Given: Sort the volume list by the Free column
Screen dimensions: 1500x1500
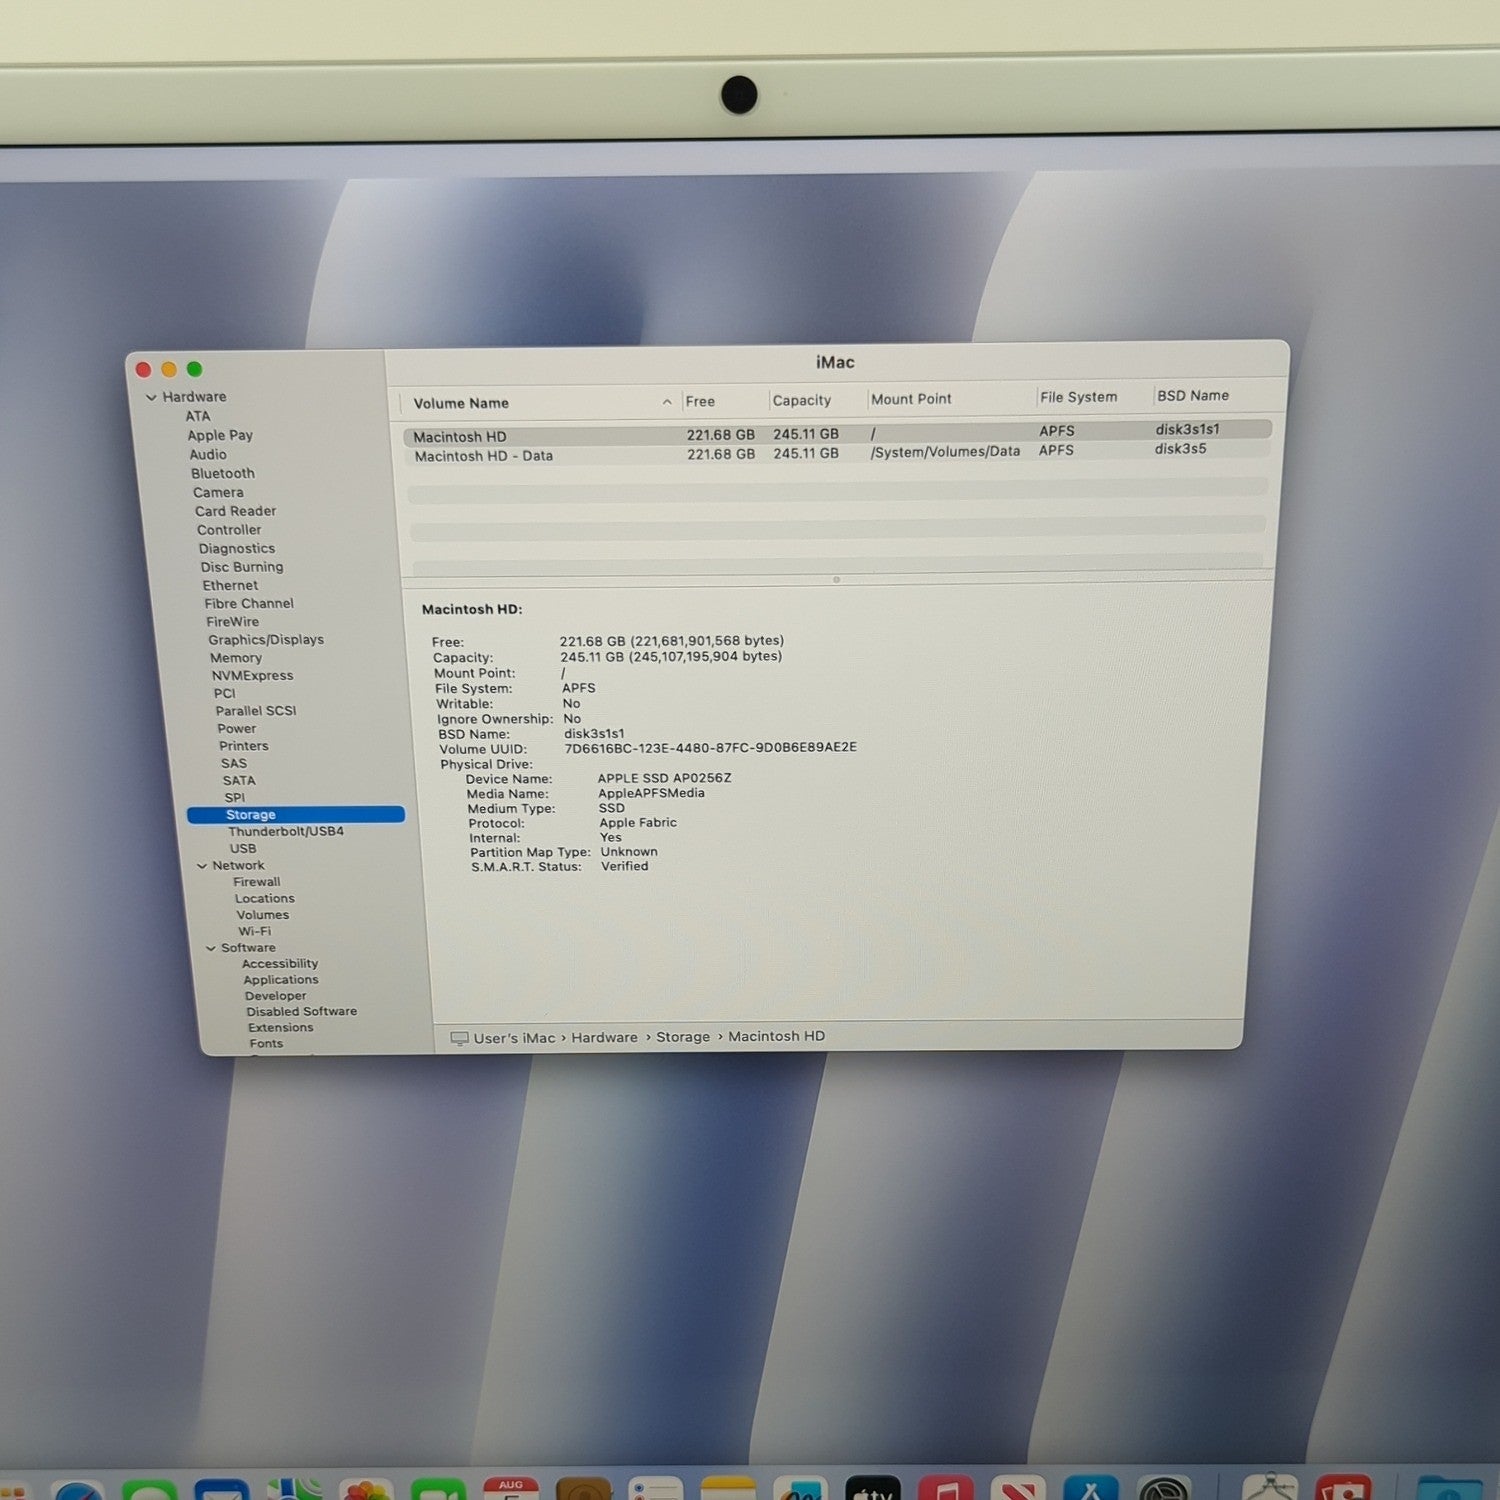Looking at the screenshot, I should point(700,401).
